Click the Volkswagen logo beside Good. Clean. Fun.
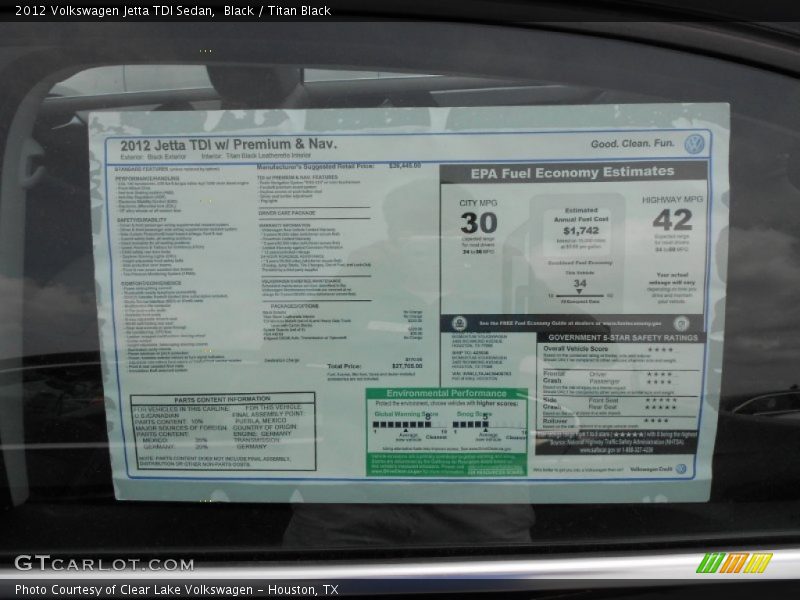This screenshot has height=600, width=800. (x=694, y=144)
